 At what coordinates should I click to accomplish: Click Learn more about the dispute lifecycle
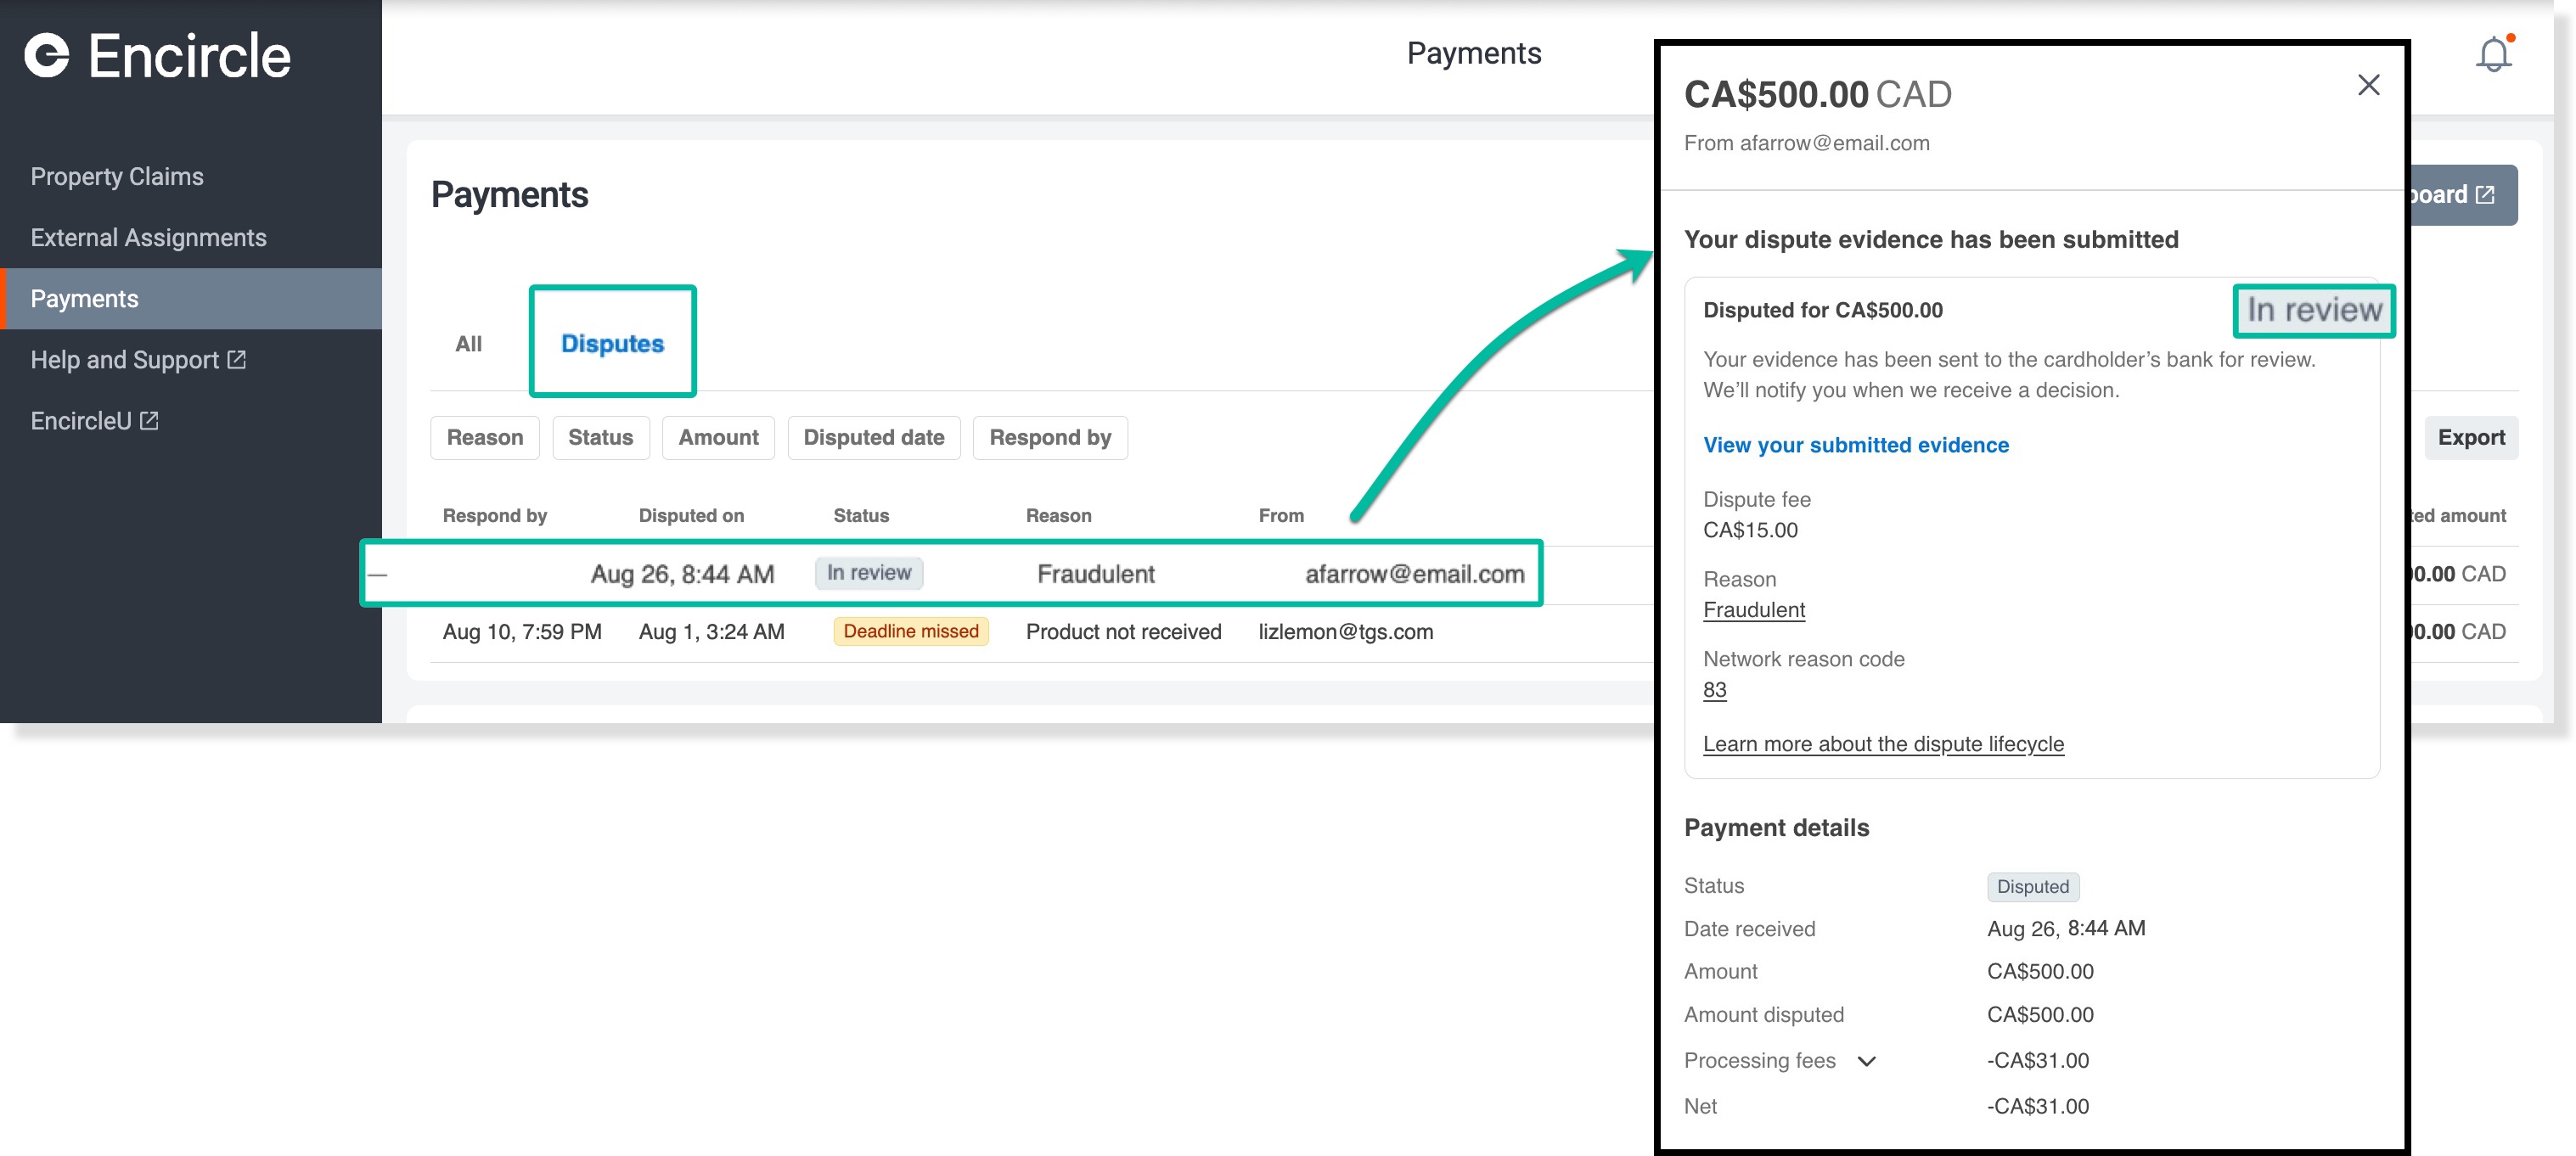coord(1882,744)
